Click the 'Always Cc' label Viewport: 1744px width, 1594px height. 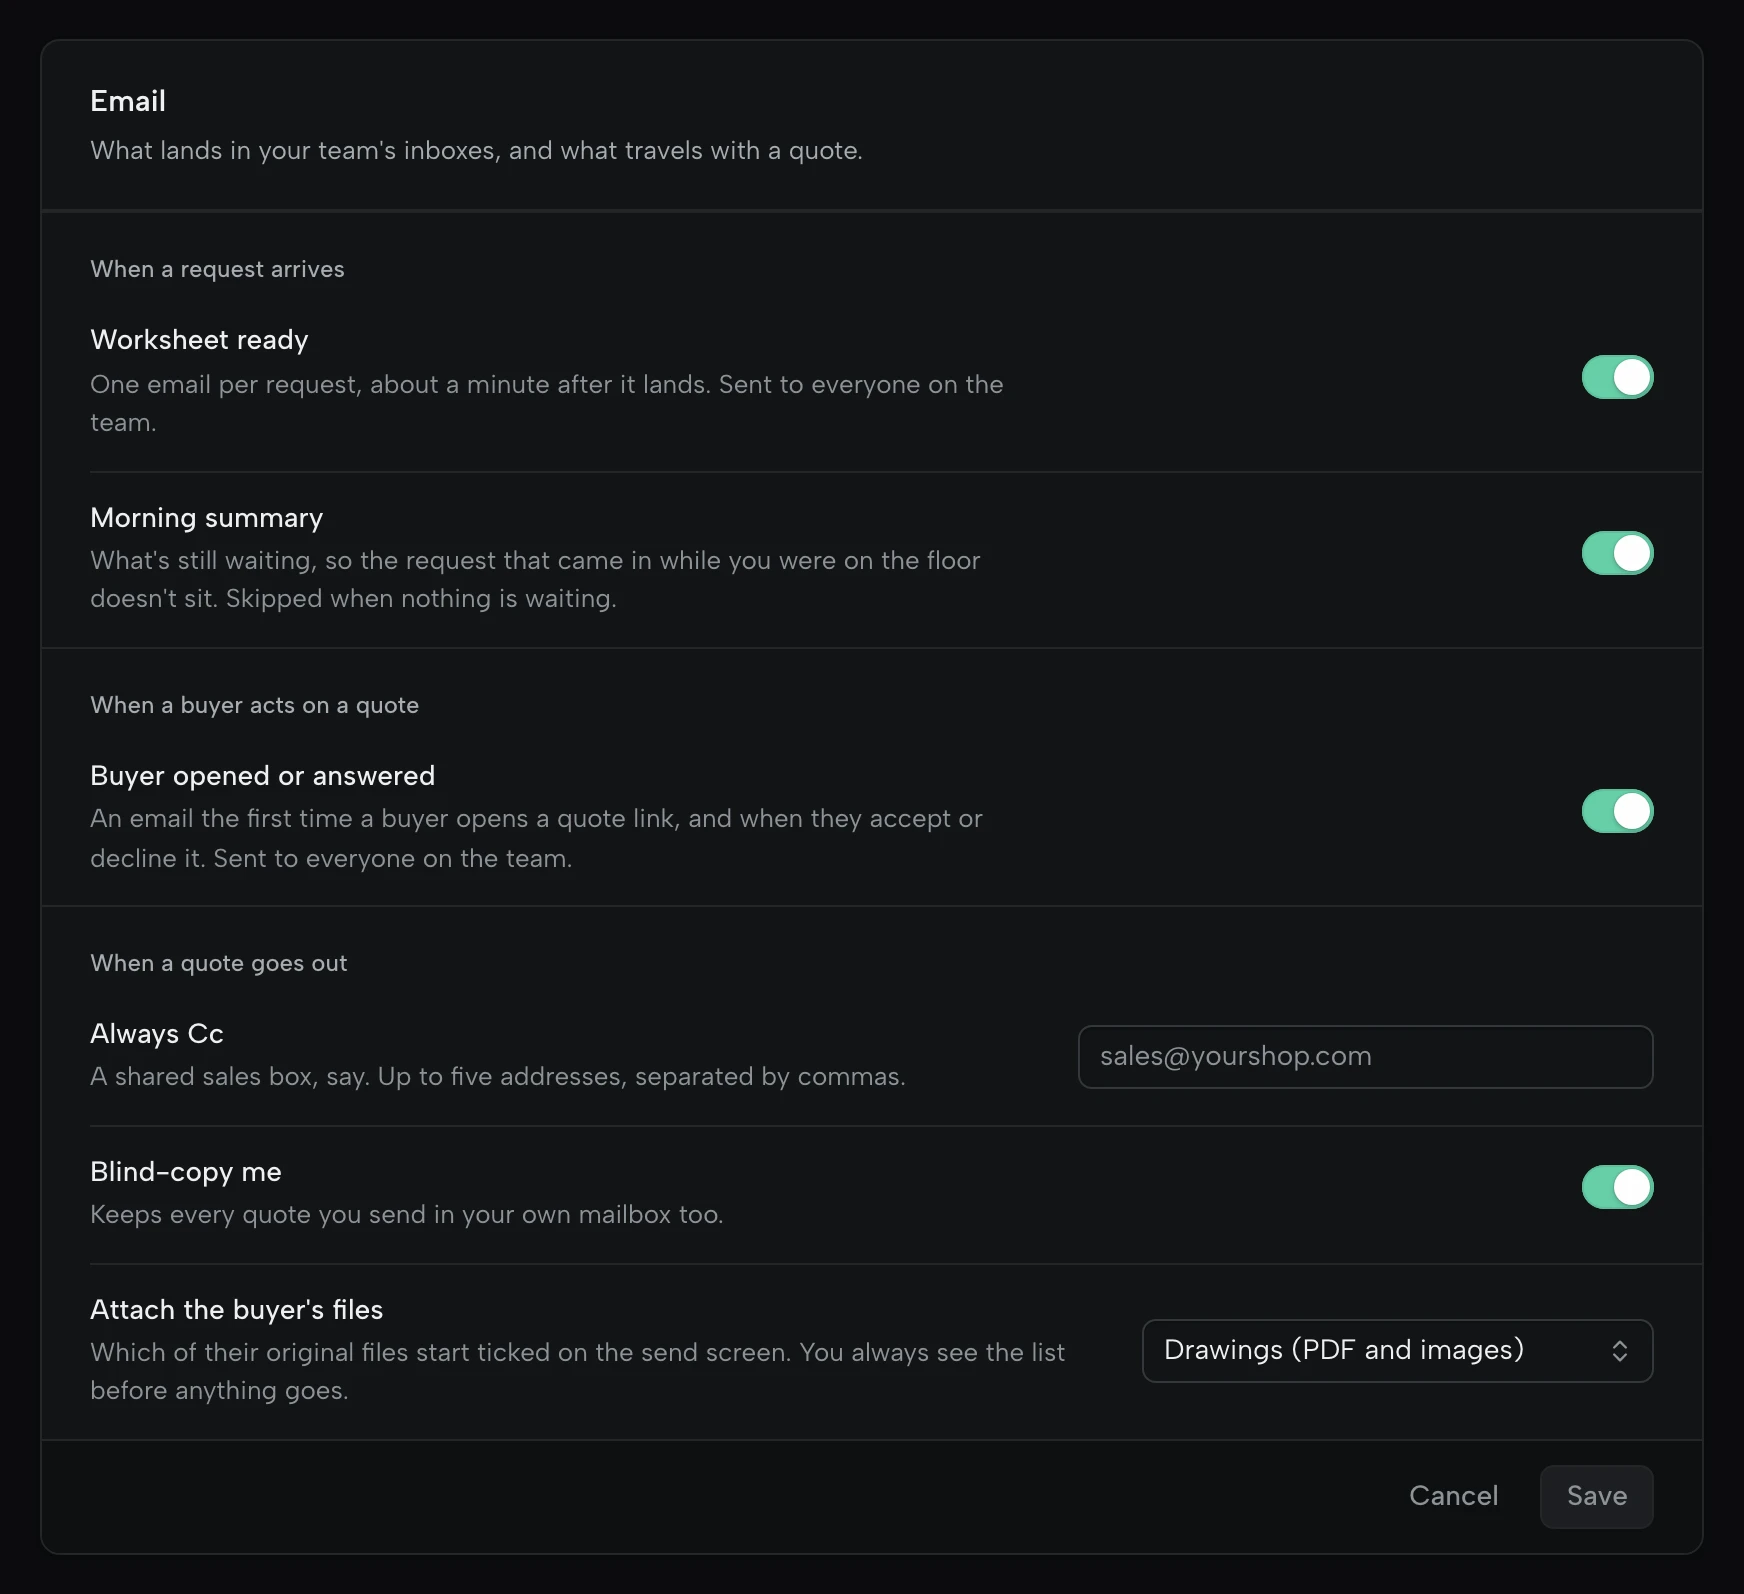click(157, 1034)
